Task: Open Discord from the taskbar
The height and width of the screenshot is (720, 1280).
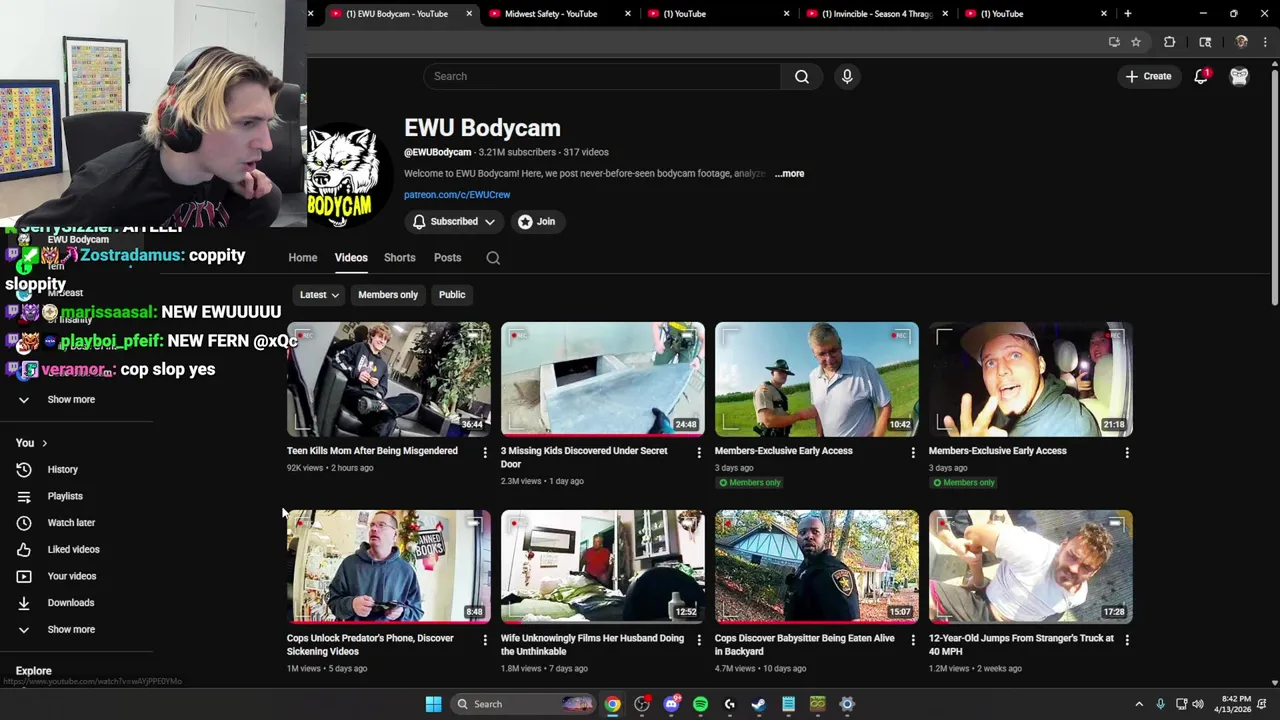Action: pyautogui.click(x=671, y=704)
